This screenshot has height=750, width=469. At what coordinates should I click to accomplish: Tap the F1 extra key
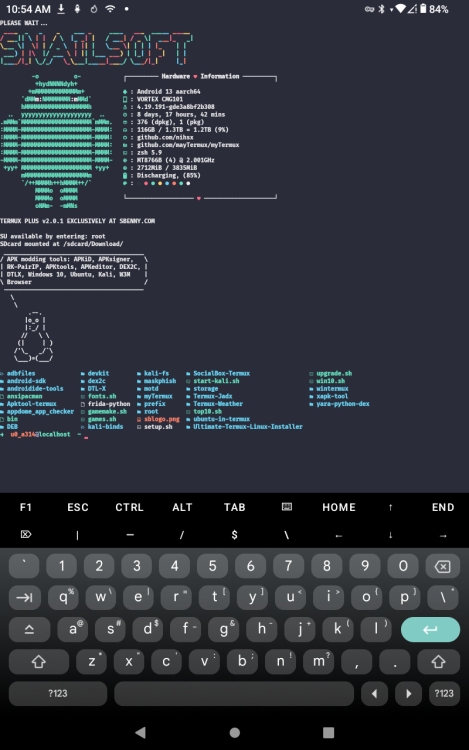[26, 507]
